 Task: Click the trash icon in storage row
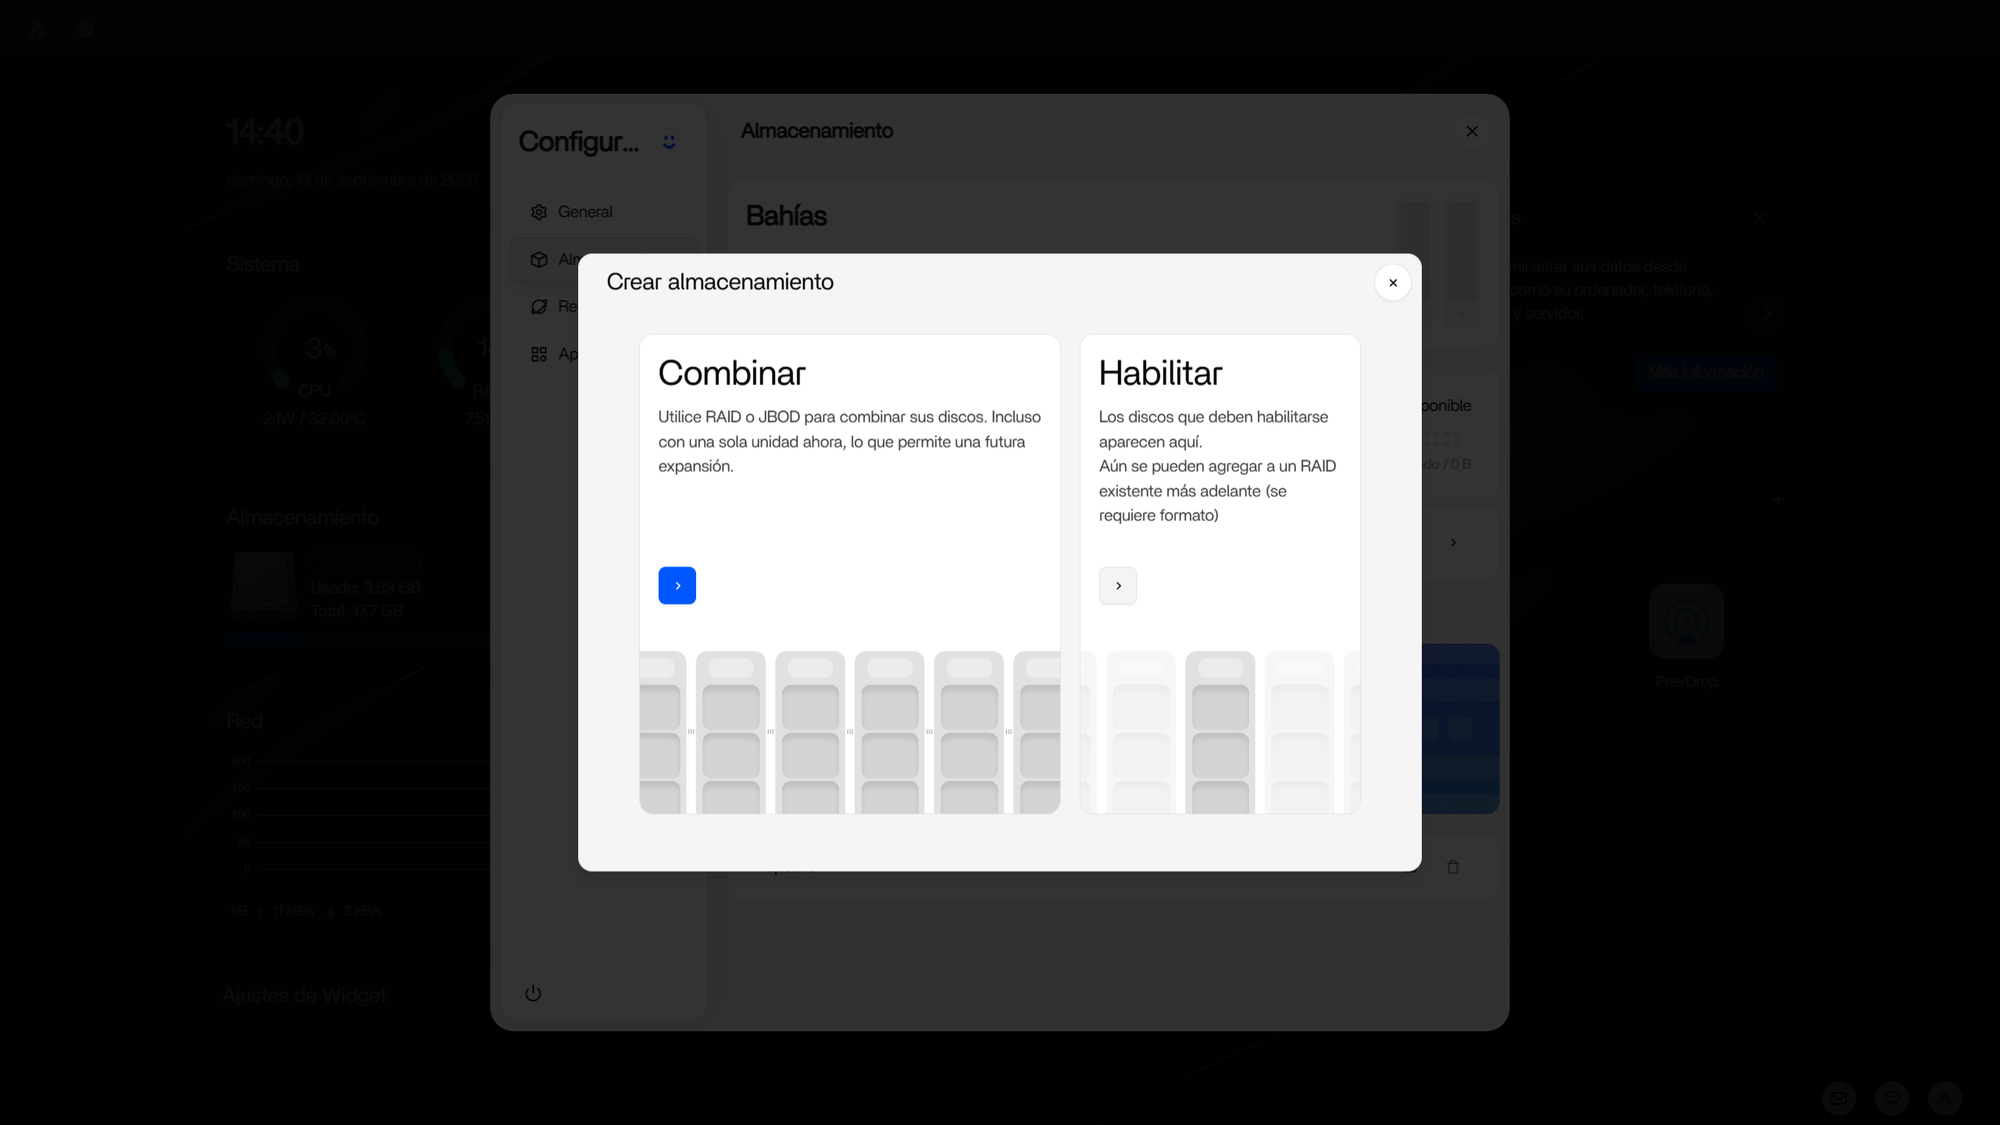pos(1453,867)
